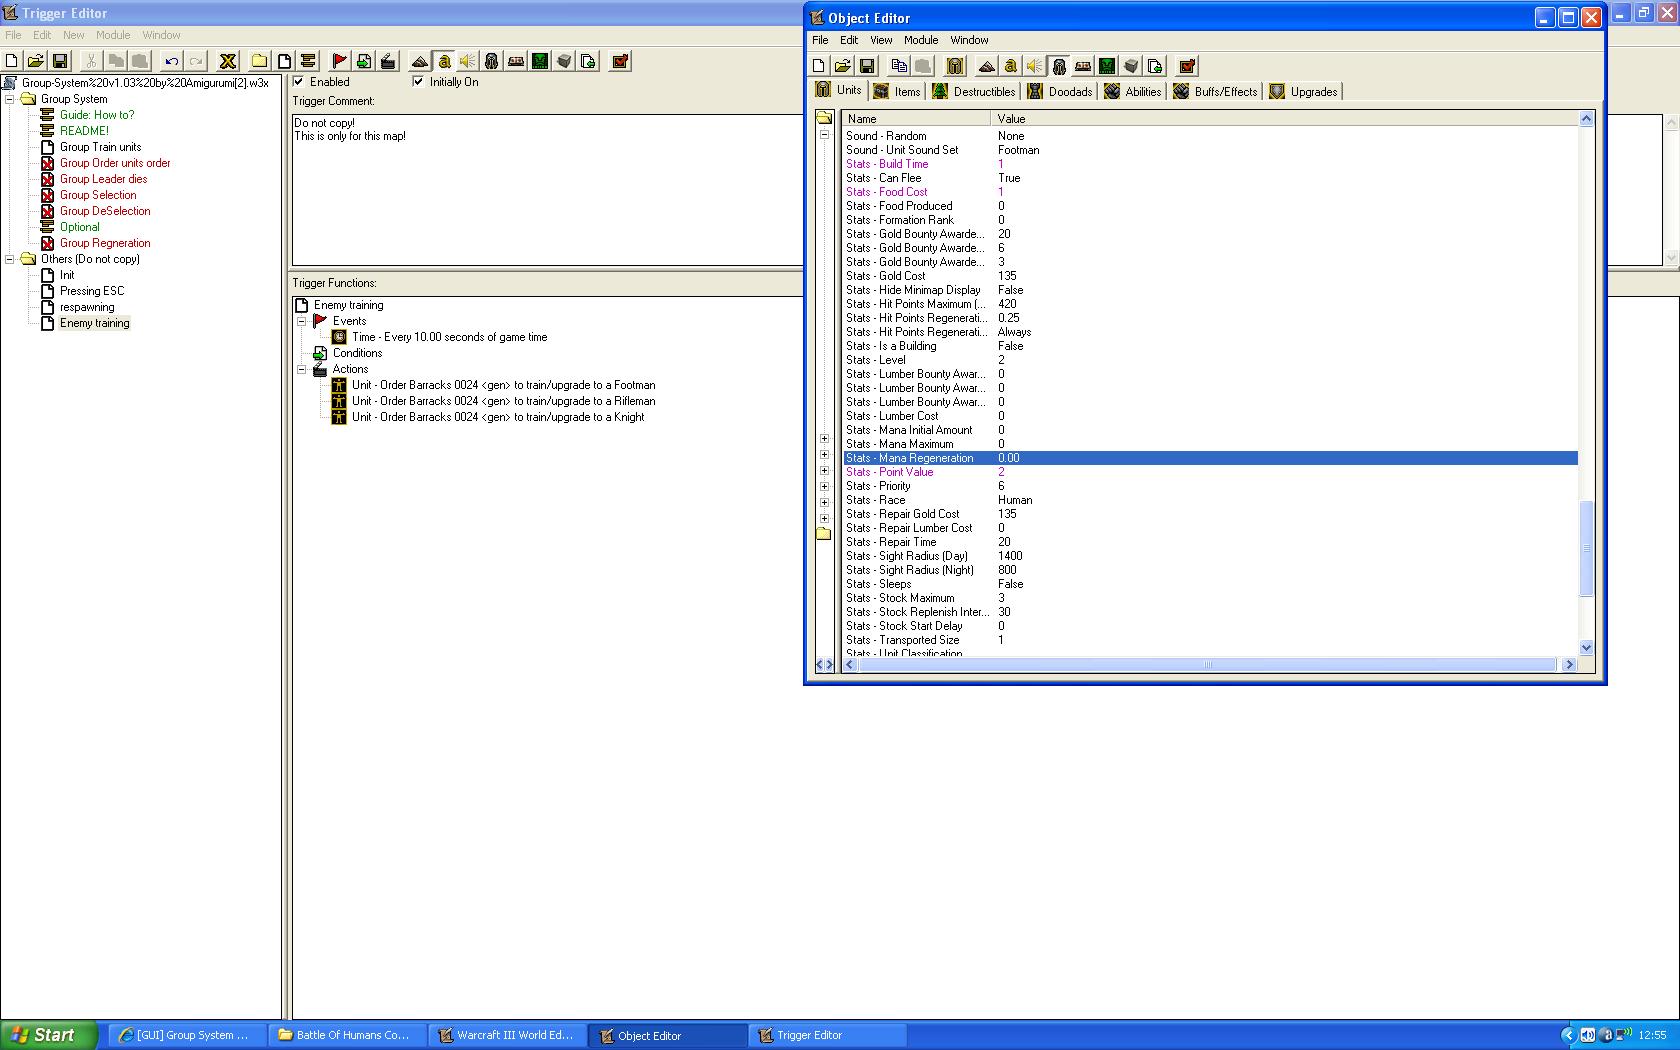Screen dimensions: 1680x1050
Task: Click Object Editor scrollbar down arrow
Action: pos(1586,648)
